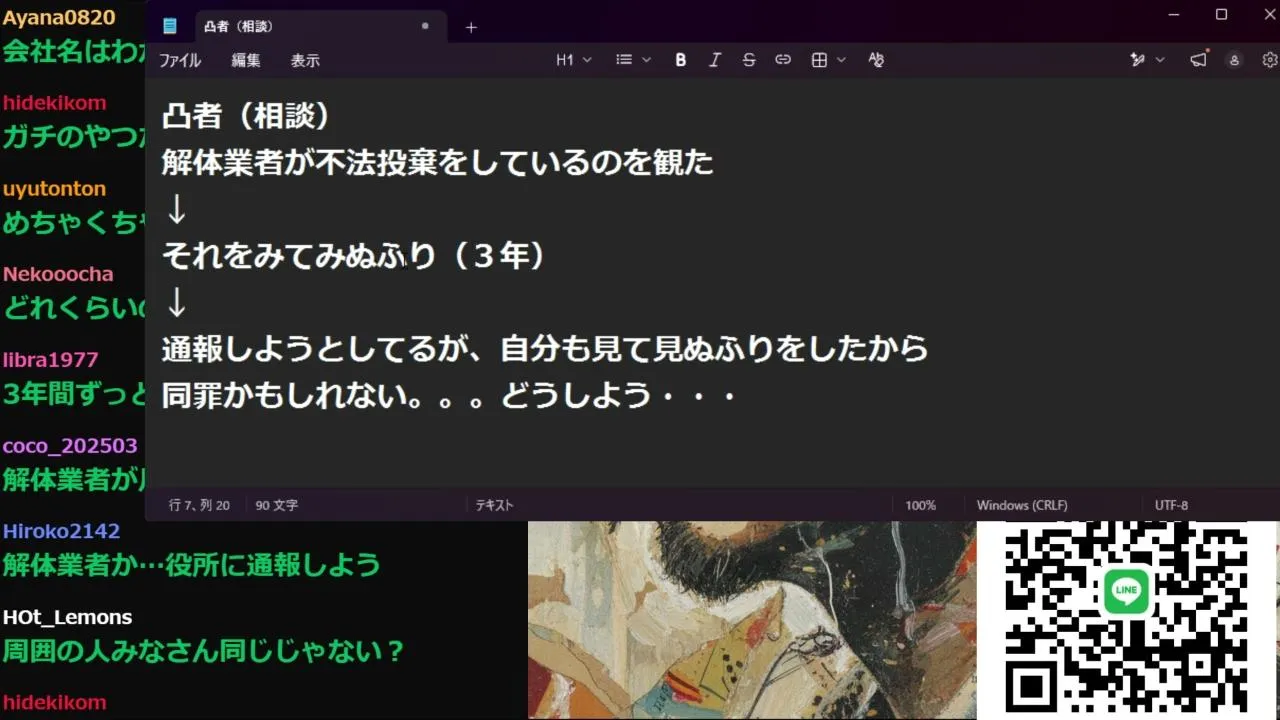Click the line それをみてみぬふり（３年）
1280x720 pixels.
354,256
